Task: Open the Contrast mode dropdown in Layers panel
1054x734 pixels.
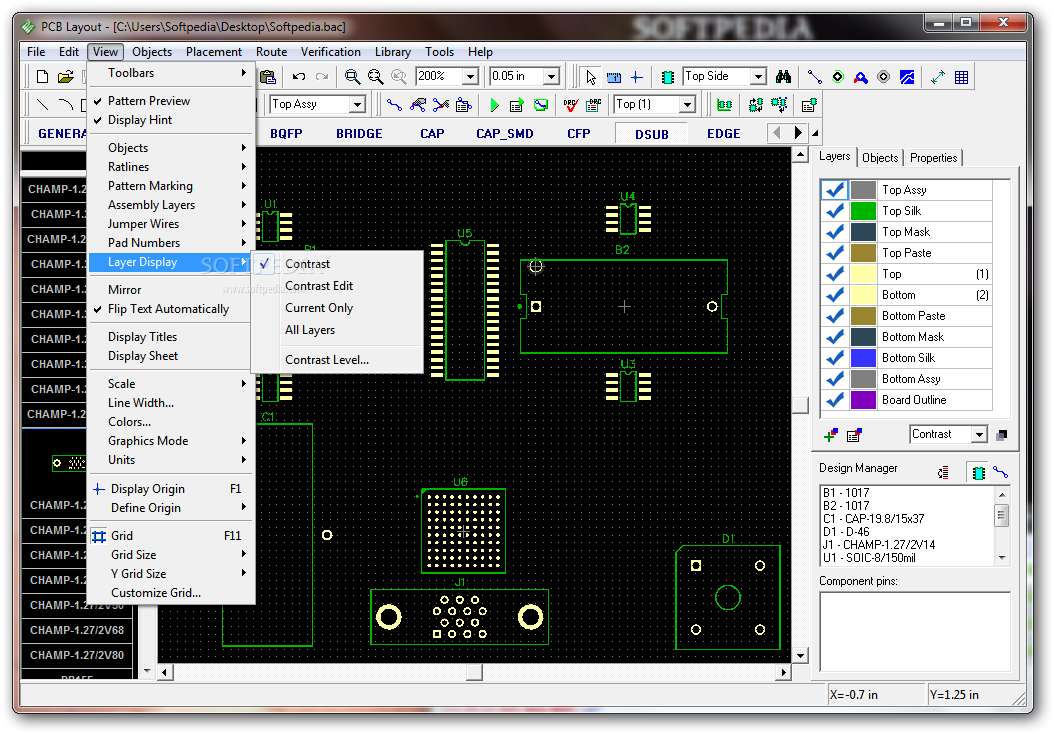Action: tap(979, 435)
